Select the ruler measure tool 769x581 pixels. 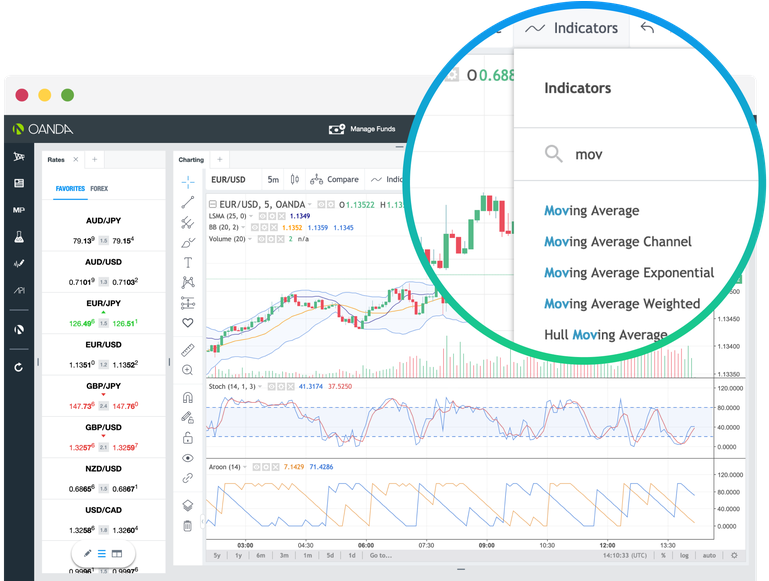coord(188,350)
